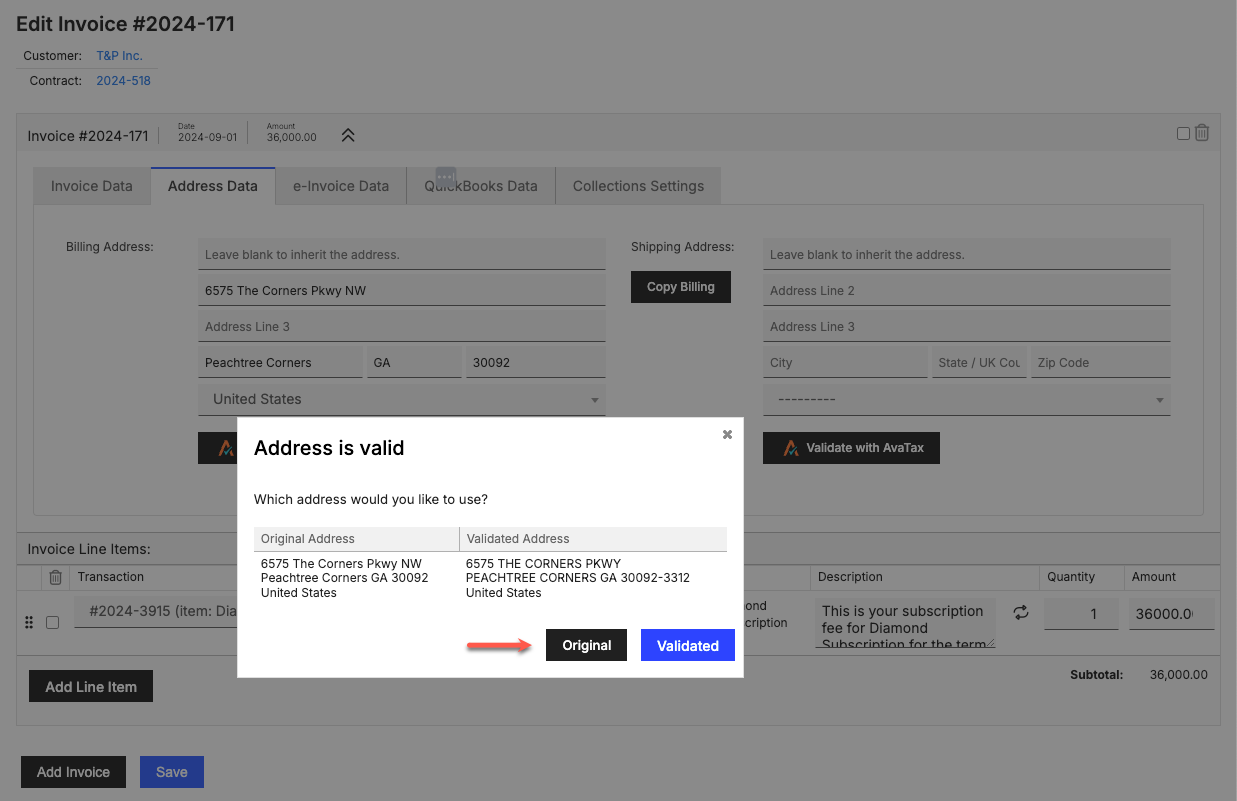The width and height of the screenshot is (1237, 801).
Task: Switch to the Invoice Data tab
Action: coord(92,186)
